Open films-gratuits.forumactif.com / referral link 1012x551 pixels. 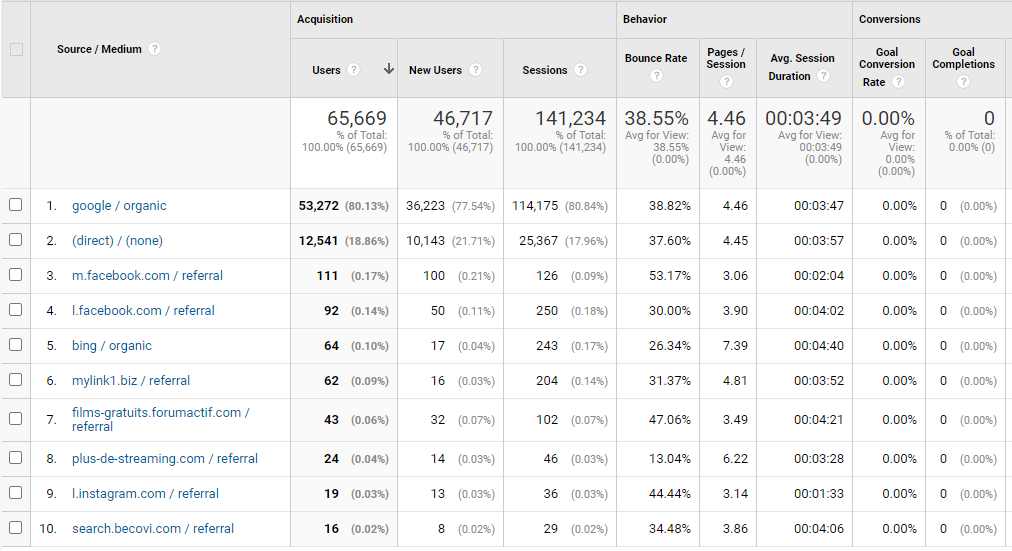[161, 419]
